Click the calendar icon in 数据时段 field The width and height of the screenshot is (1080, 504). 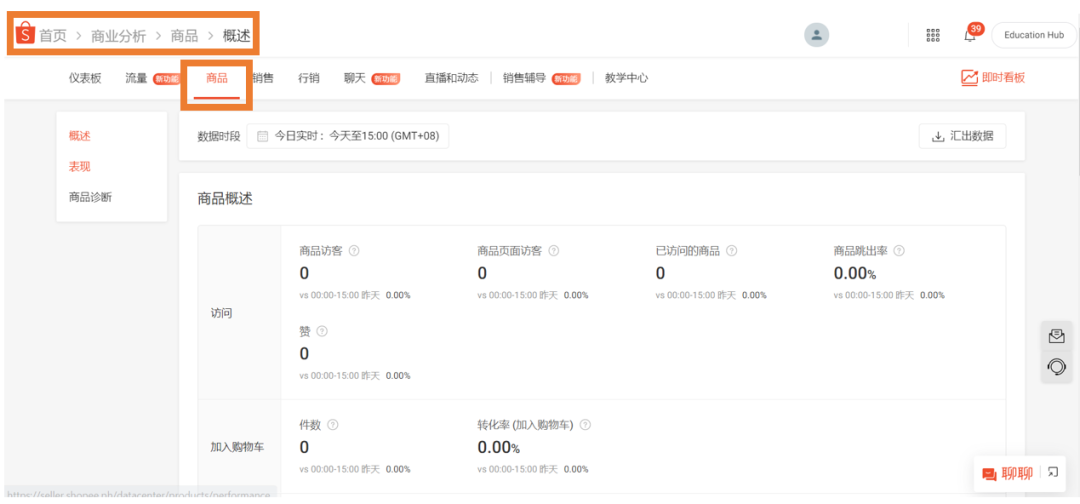pyautogui.click(x=262, y=136)
